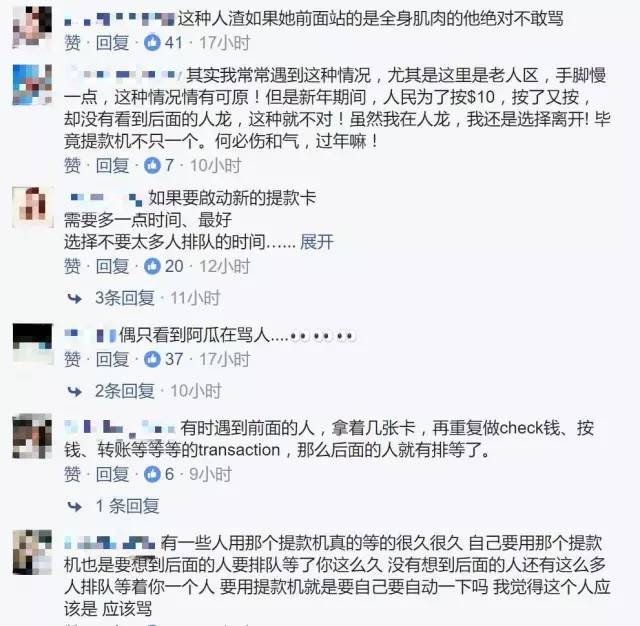Viewport: 640px width, 626px height.
Task: Click reply arrow icon beside 2条回复
Action: tap(75, 392)
